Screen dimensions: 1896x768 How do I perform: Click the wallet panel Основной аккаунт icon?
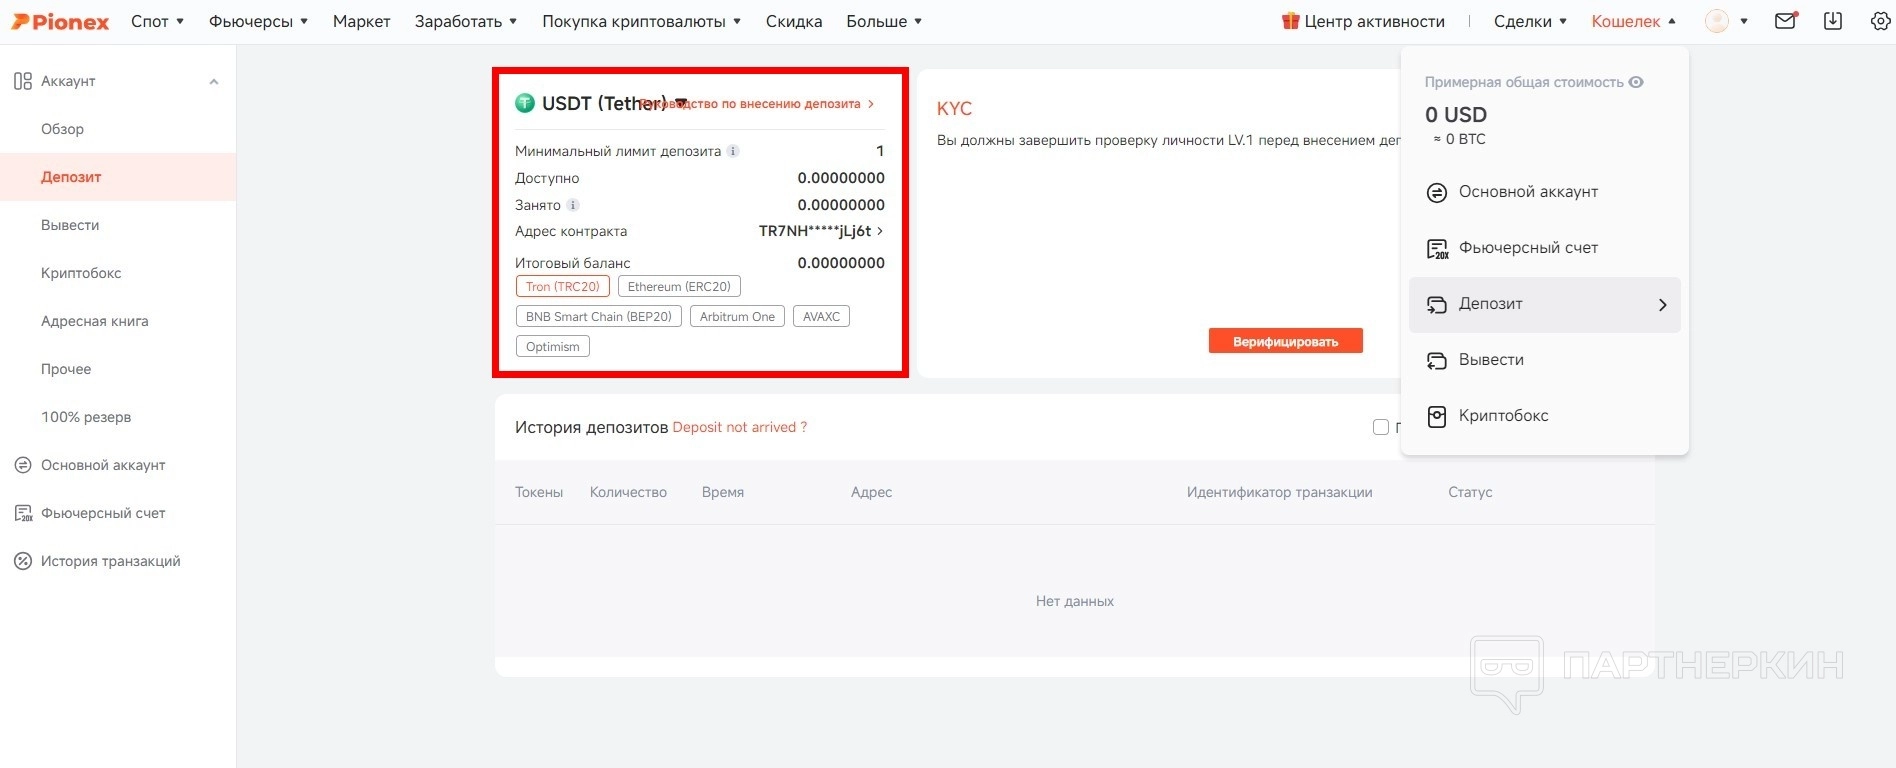(x=1437, y=193)
